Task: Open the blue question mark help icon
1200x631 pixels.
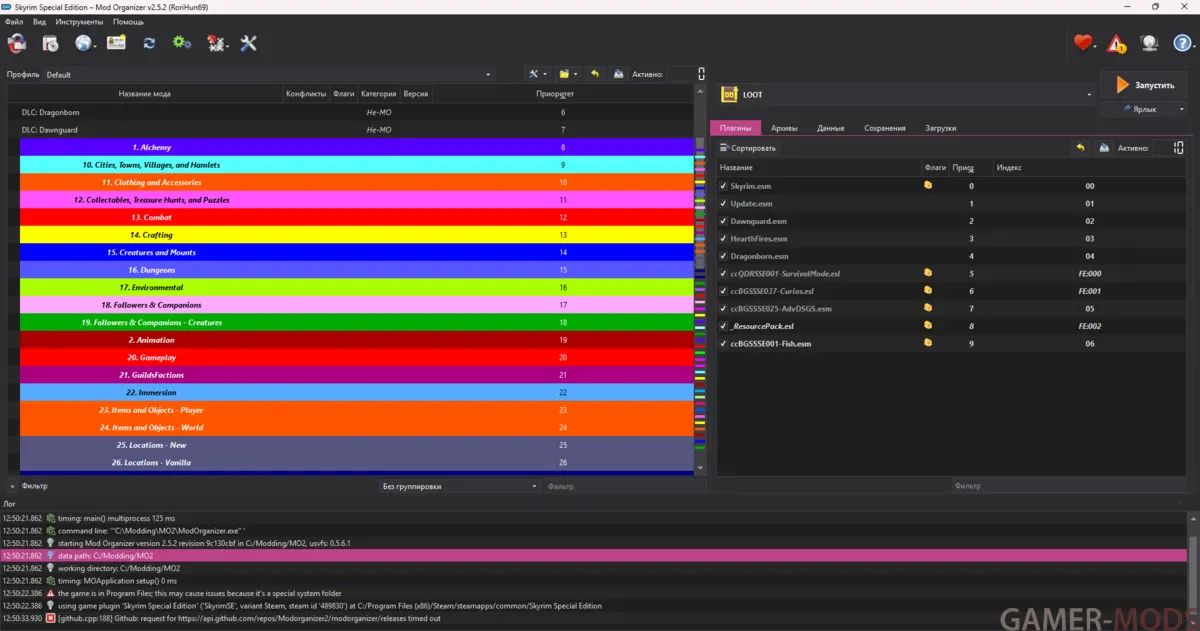Action: (x=1183, y=43)
